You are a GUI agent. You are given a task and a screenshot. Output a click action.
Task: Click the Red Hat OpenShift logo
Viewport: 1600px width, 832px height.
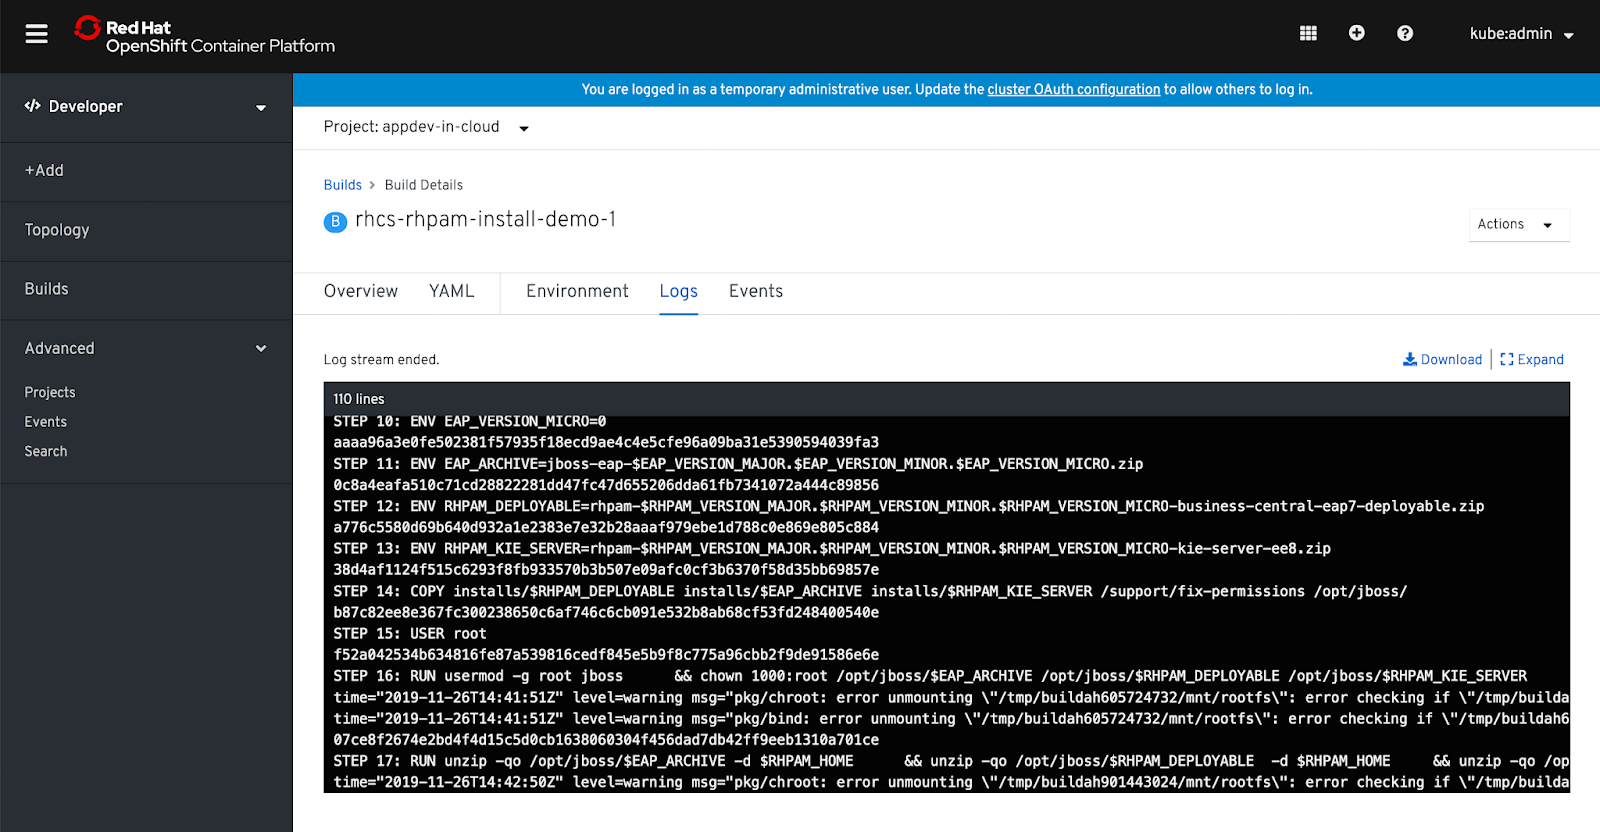[x=205, y=36]
